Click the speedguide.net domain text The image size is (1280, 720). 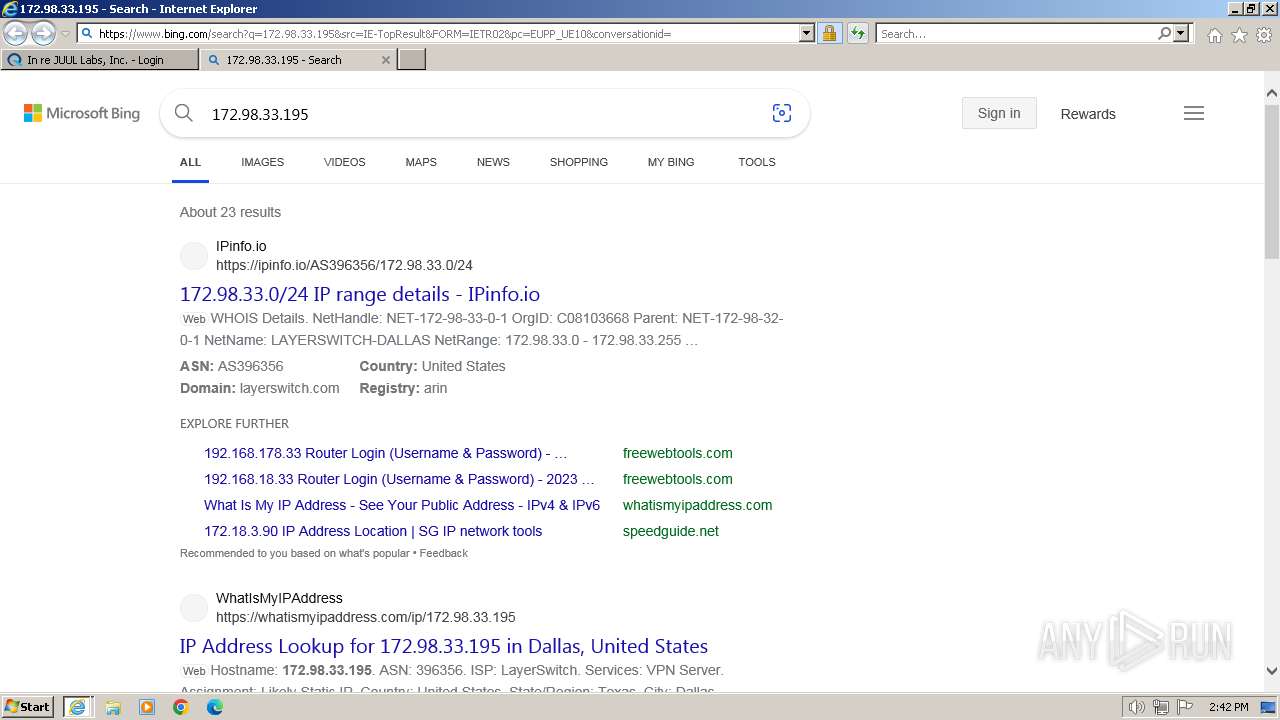pos(671,531)
